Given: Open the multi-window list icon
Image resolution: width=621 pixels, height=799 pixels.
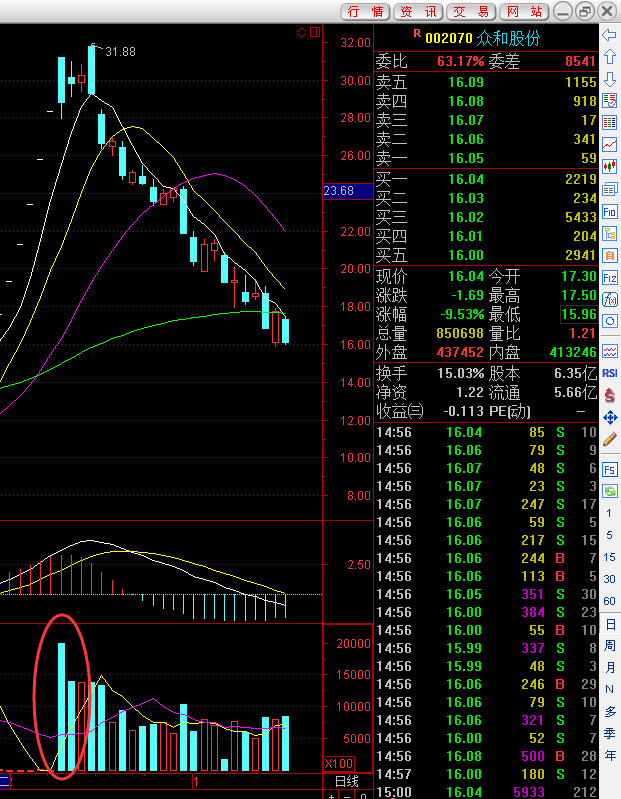Looking at the screenshot, I should pos(610,190).
